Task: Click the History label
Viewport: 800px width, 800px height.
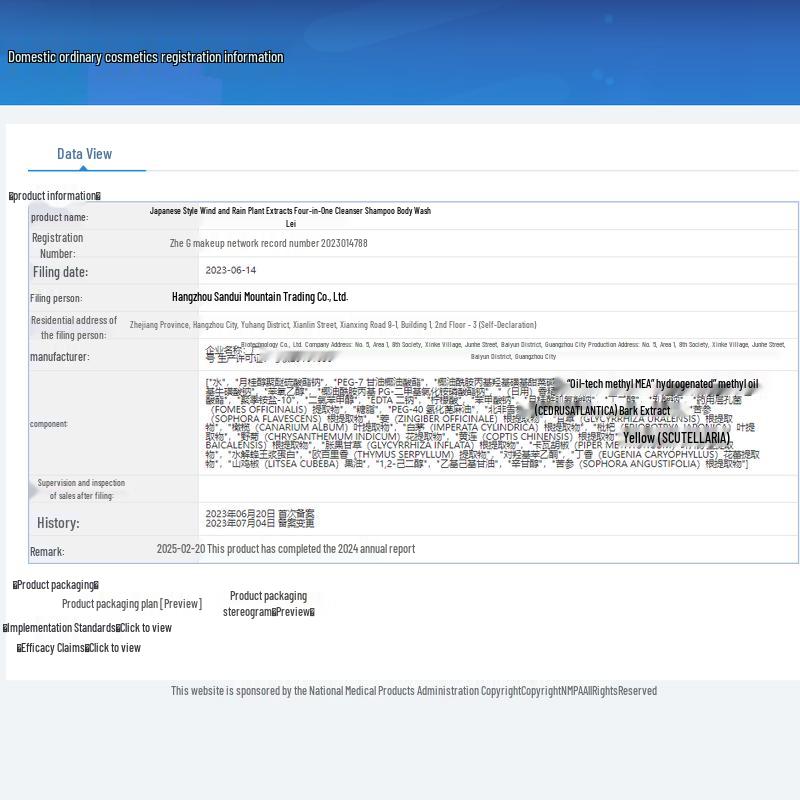Action: 58,523
